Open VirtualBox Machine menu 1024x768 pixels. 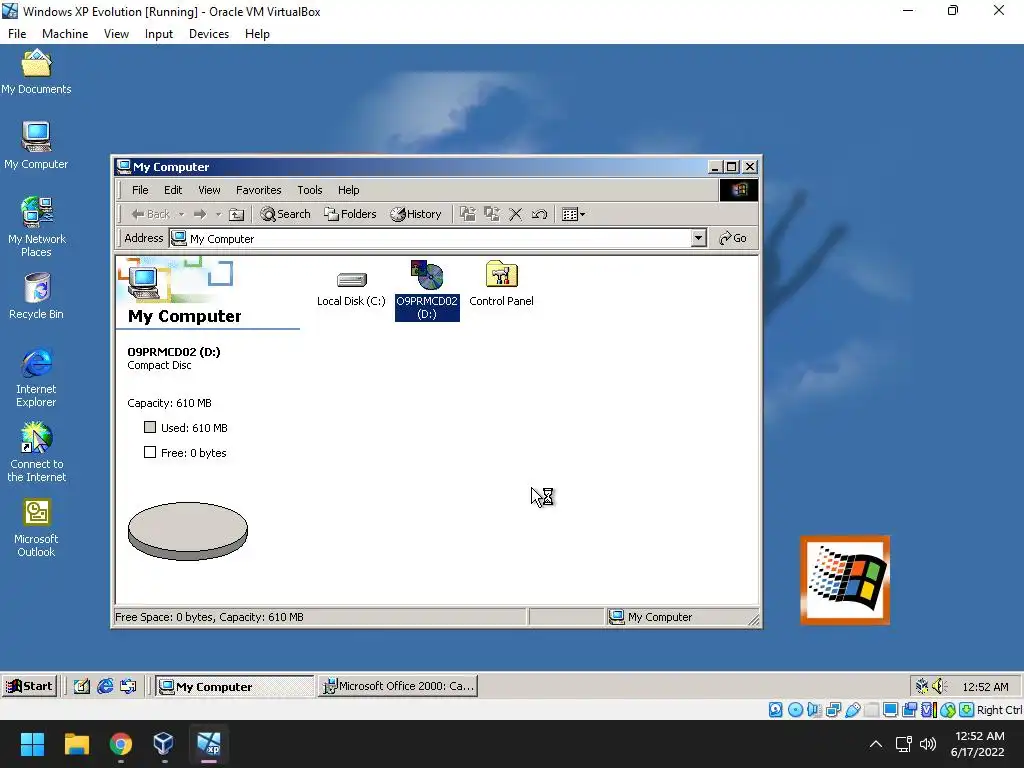click(65, 34)
